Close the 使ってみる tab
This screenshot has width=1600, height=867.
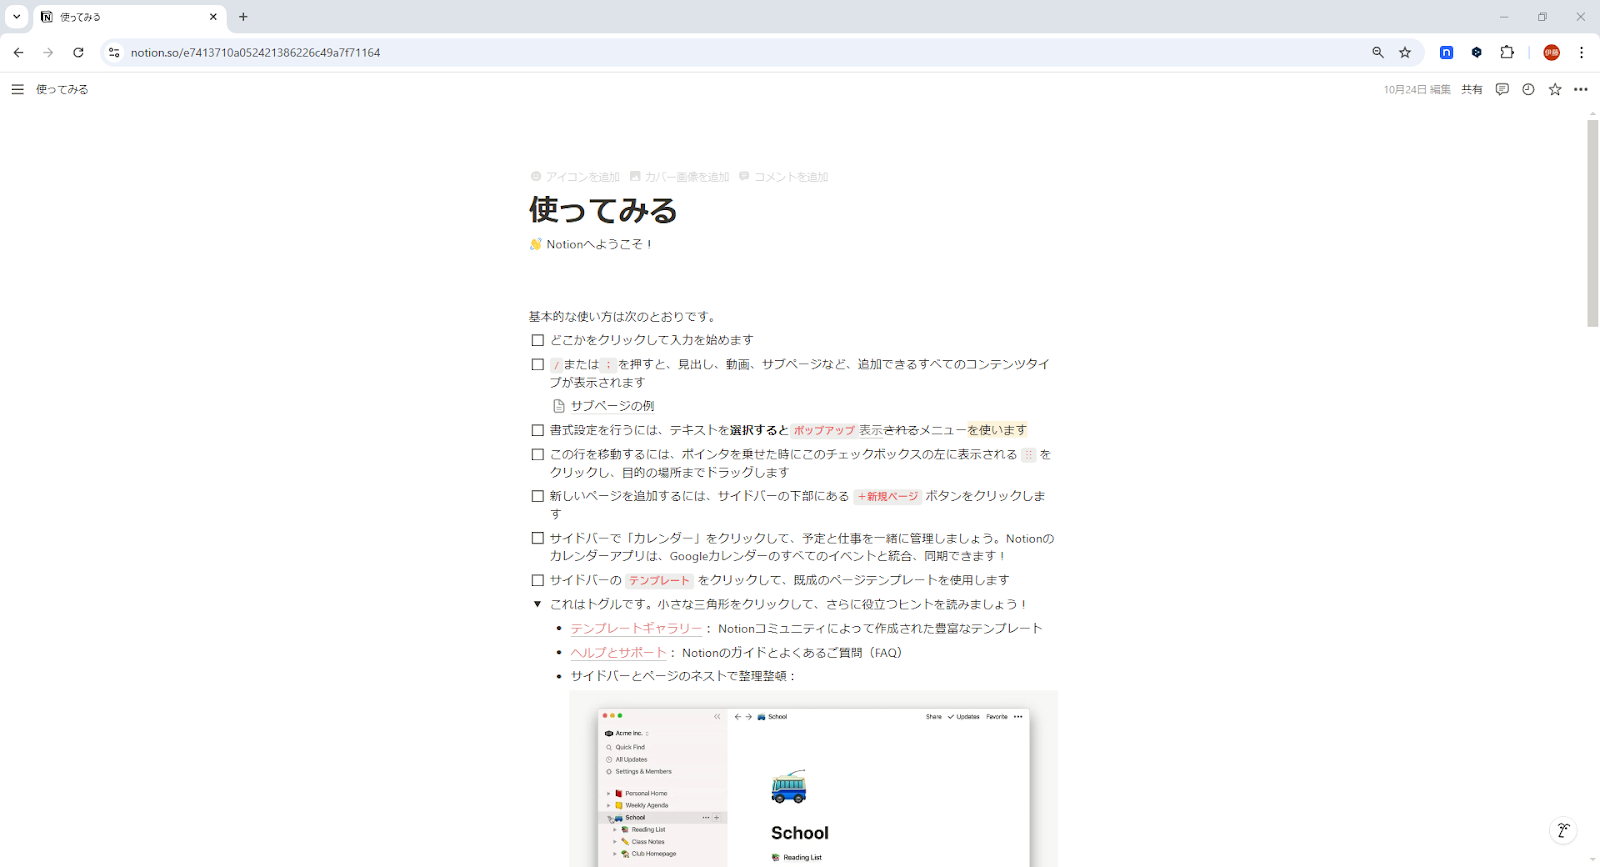point(213,17)
